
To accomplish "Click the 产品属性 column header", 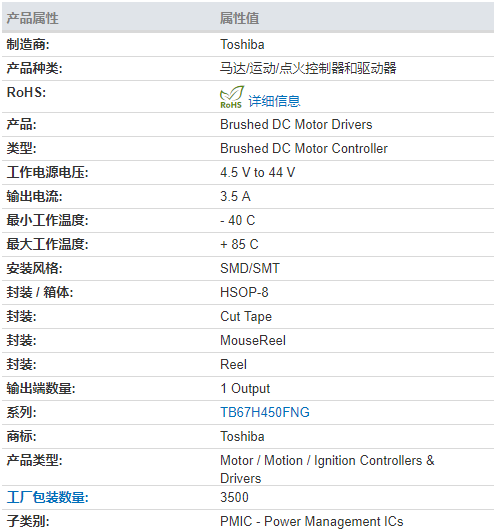I will 32,18.
